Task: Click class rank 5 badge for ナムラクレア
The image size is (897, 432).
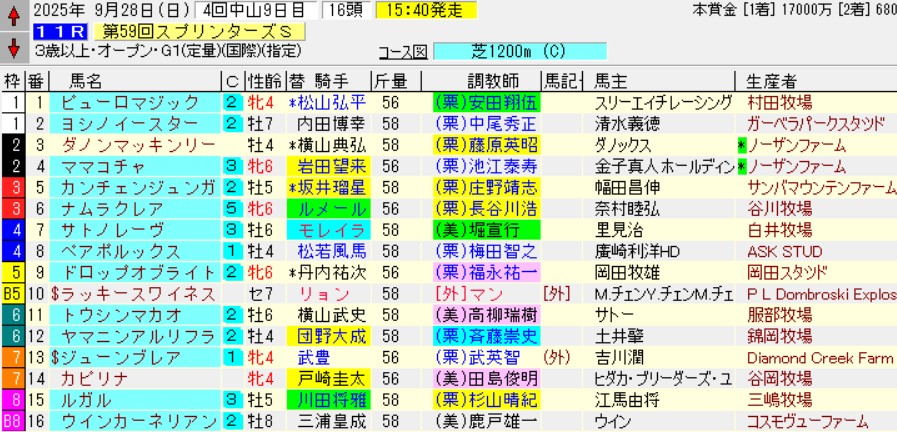Action: [x=231, y=208]
